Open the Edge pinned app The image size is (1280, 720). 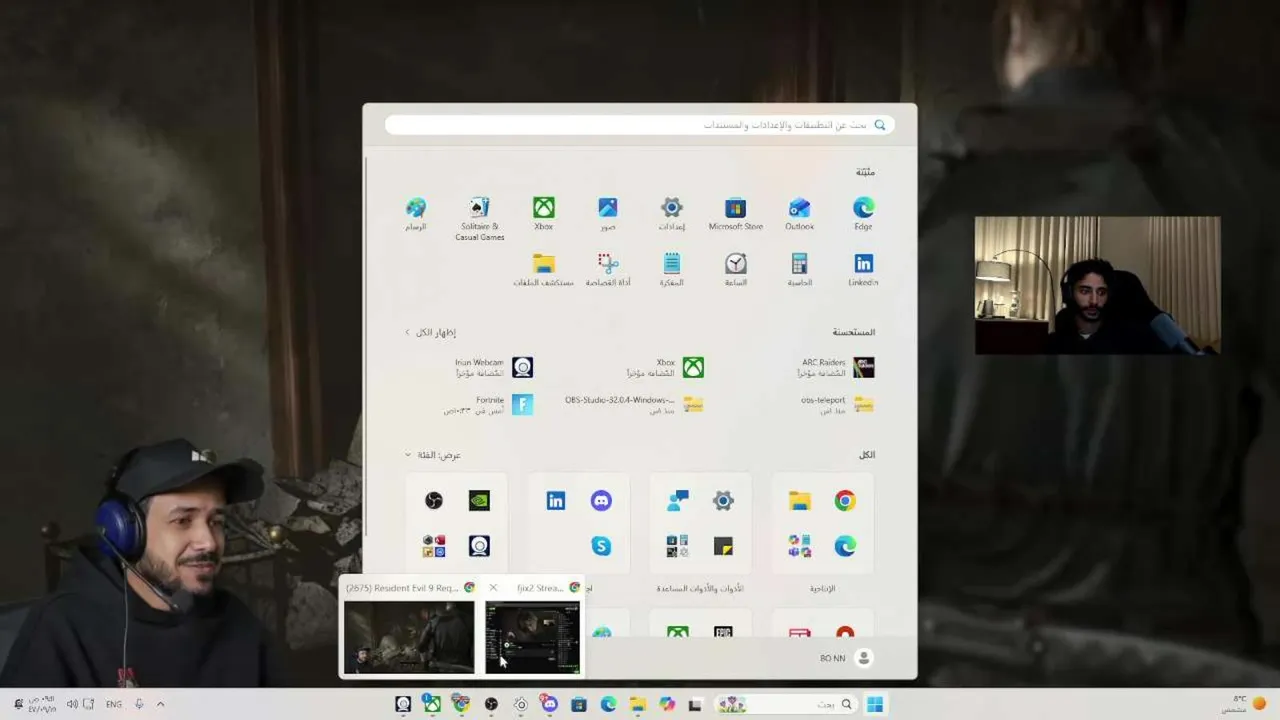click(863, 213)
